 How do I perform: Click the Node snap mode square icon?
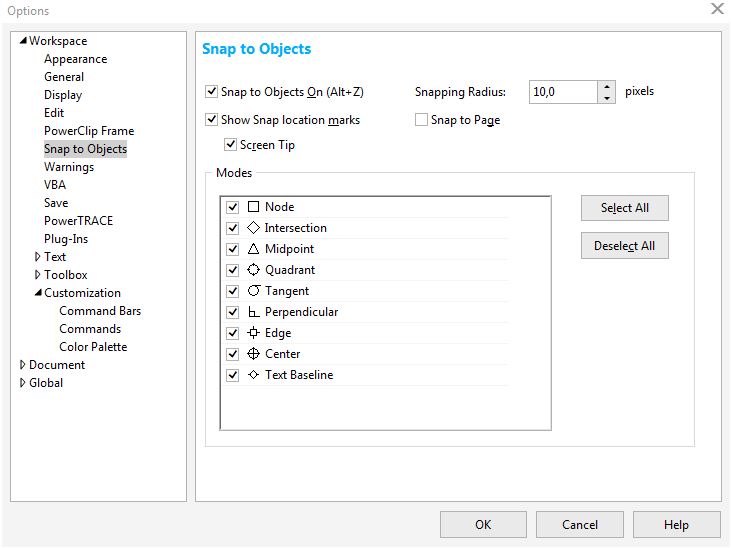tap(254, 207)
